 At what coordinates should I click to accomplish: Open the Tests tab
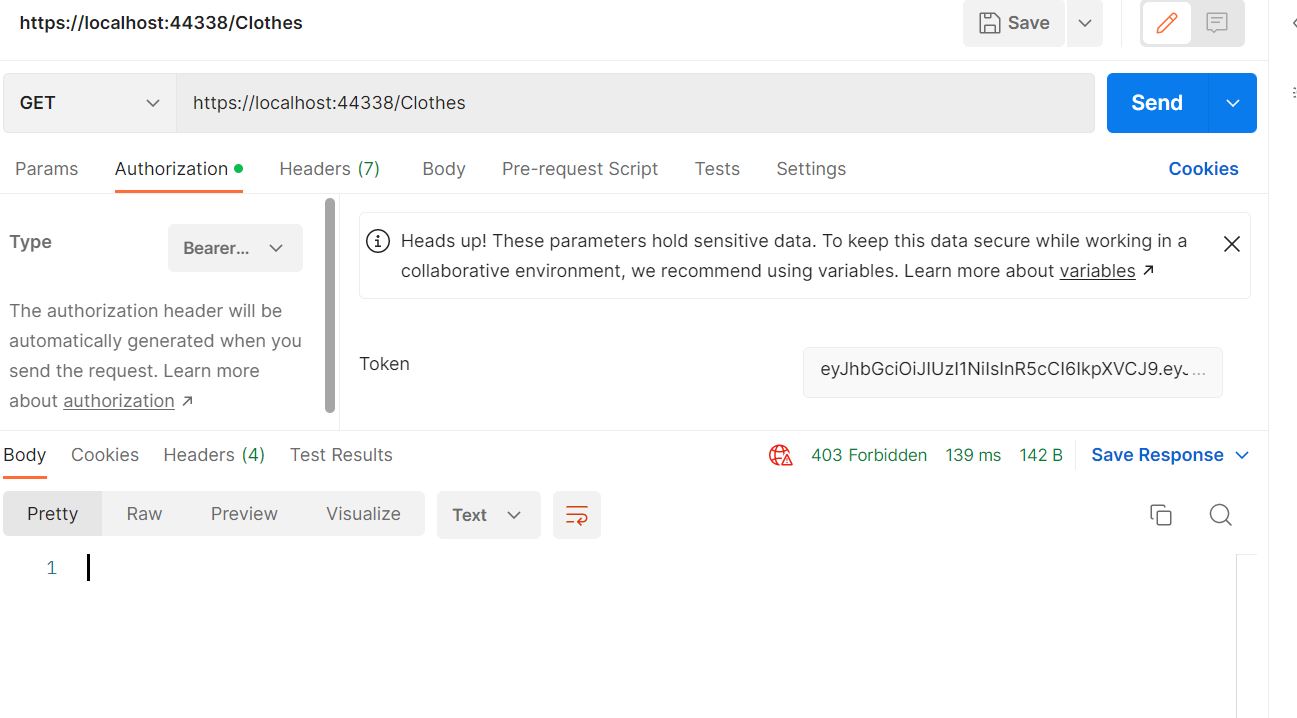coord(717,168)
